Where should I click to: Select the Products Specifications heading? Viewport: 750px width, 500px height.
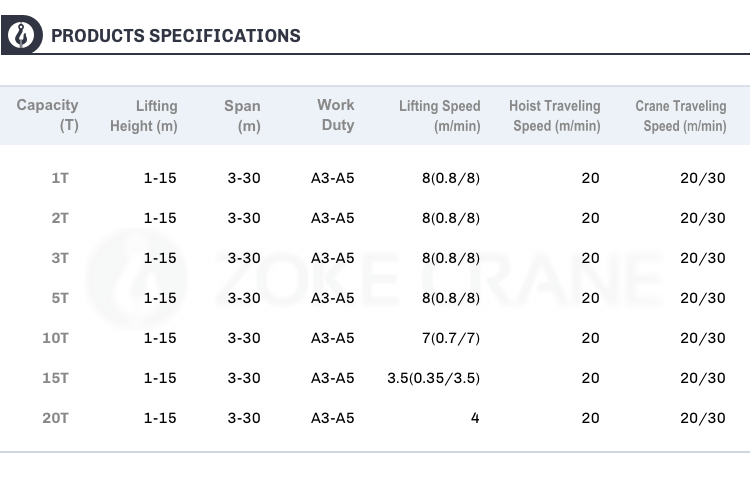176,36
